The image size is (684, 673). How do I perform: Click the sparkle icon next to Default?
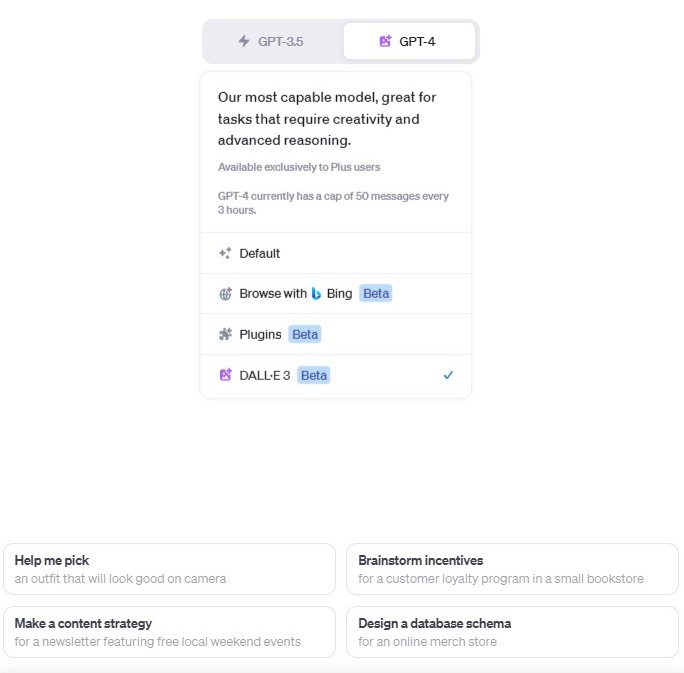click(x=225, y=254)
